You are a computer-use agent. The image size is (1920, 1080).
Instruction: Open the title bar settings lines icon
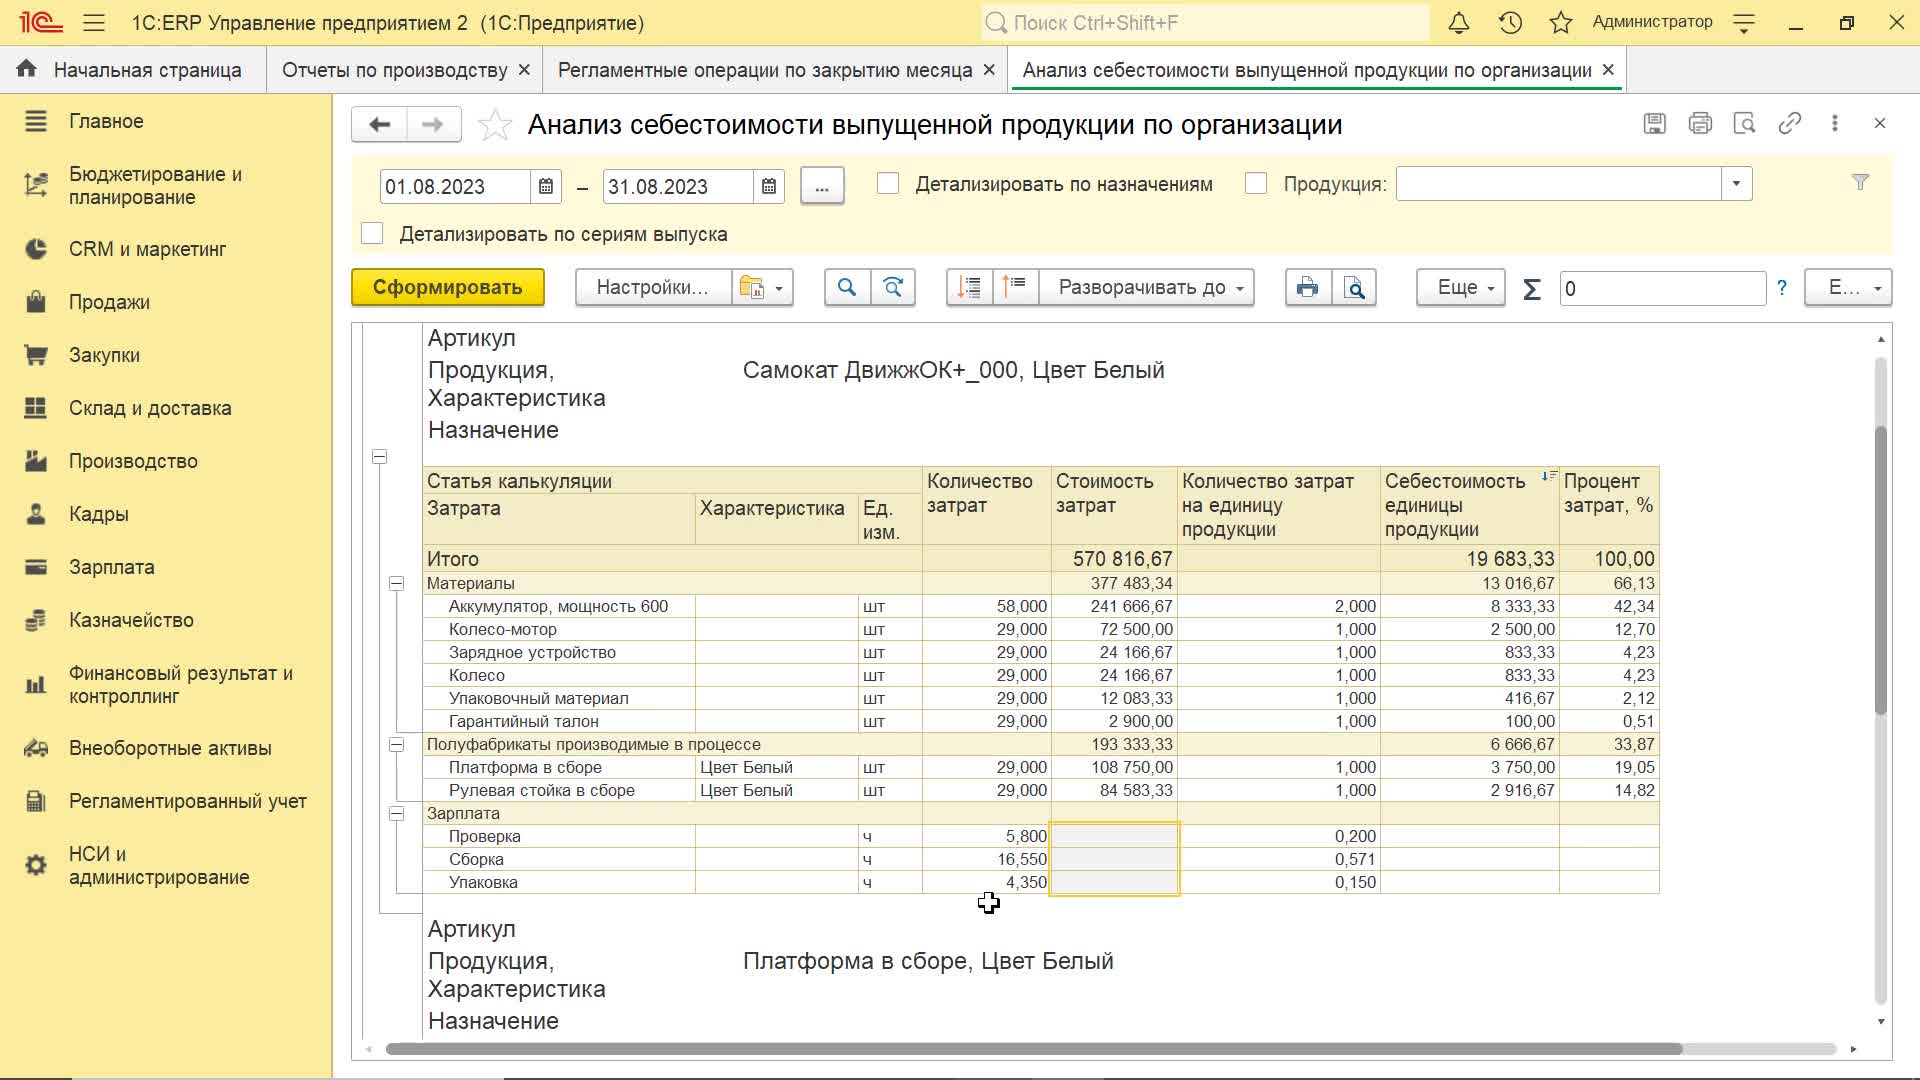pyautogui.click(x=1744, y=22)
